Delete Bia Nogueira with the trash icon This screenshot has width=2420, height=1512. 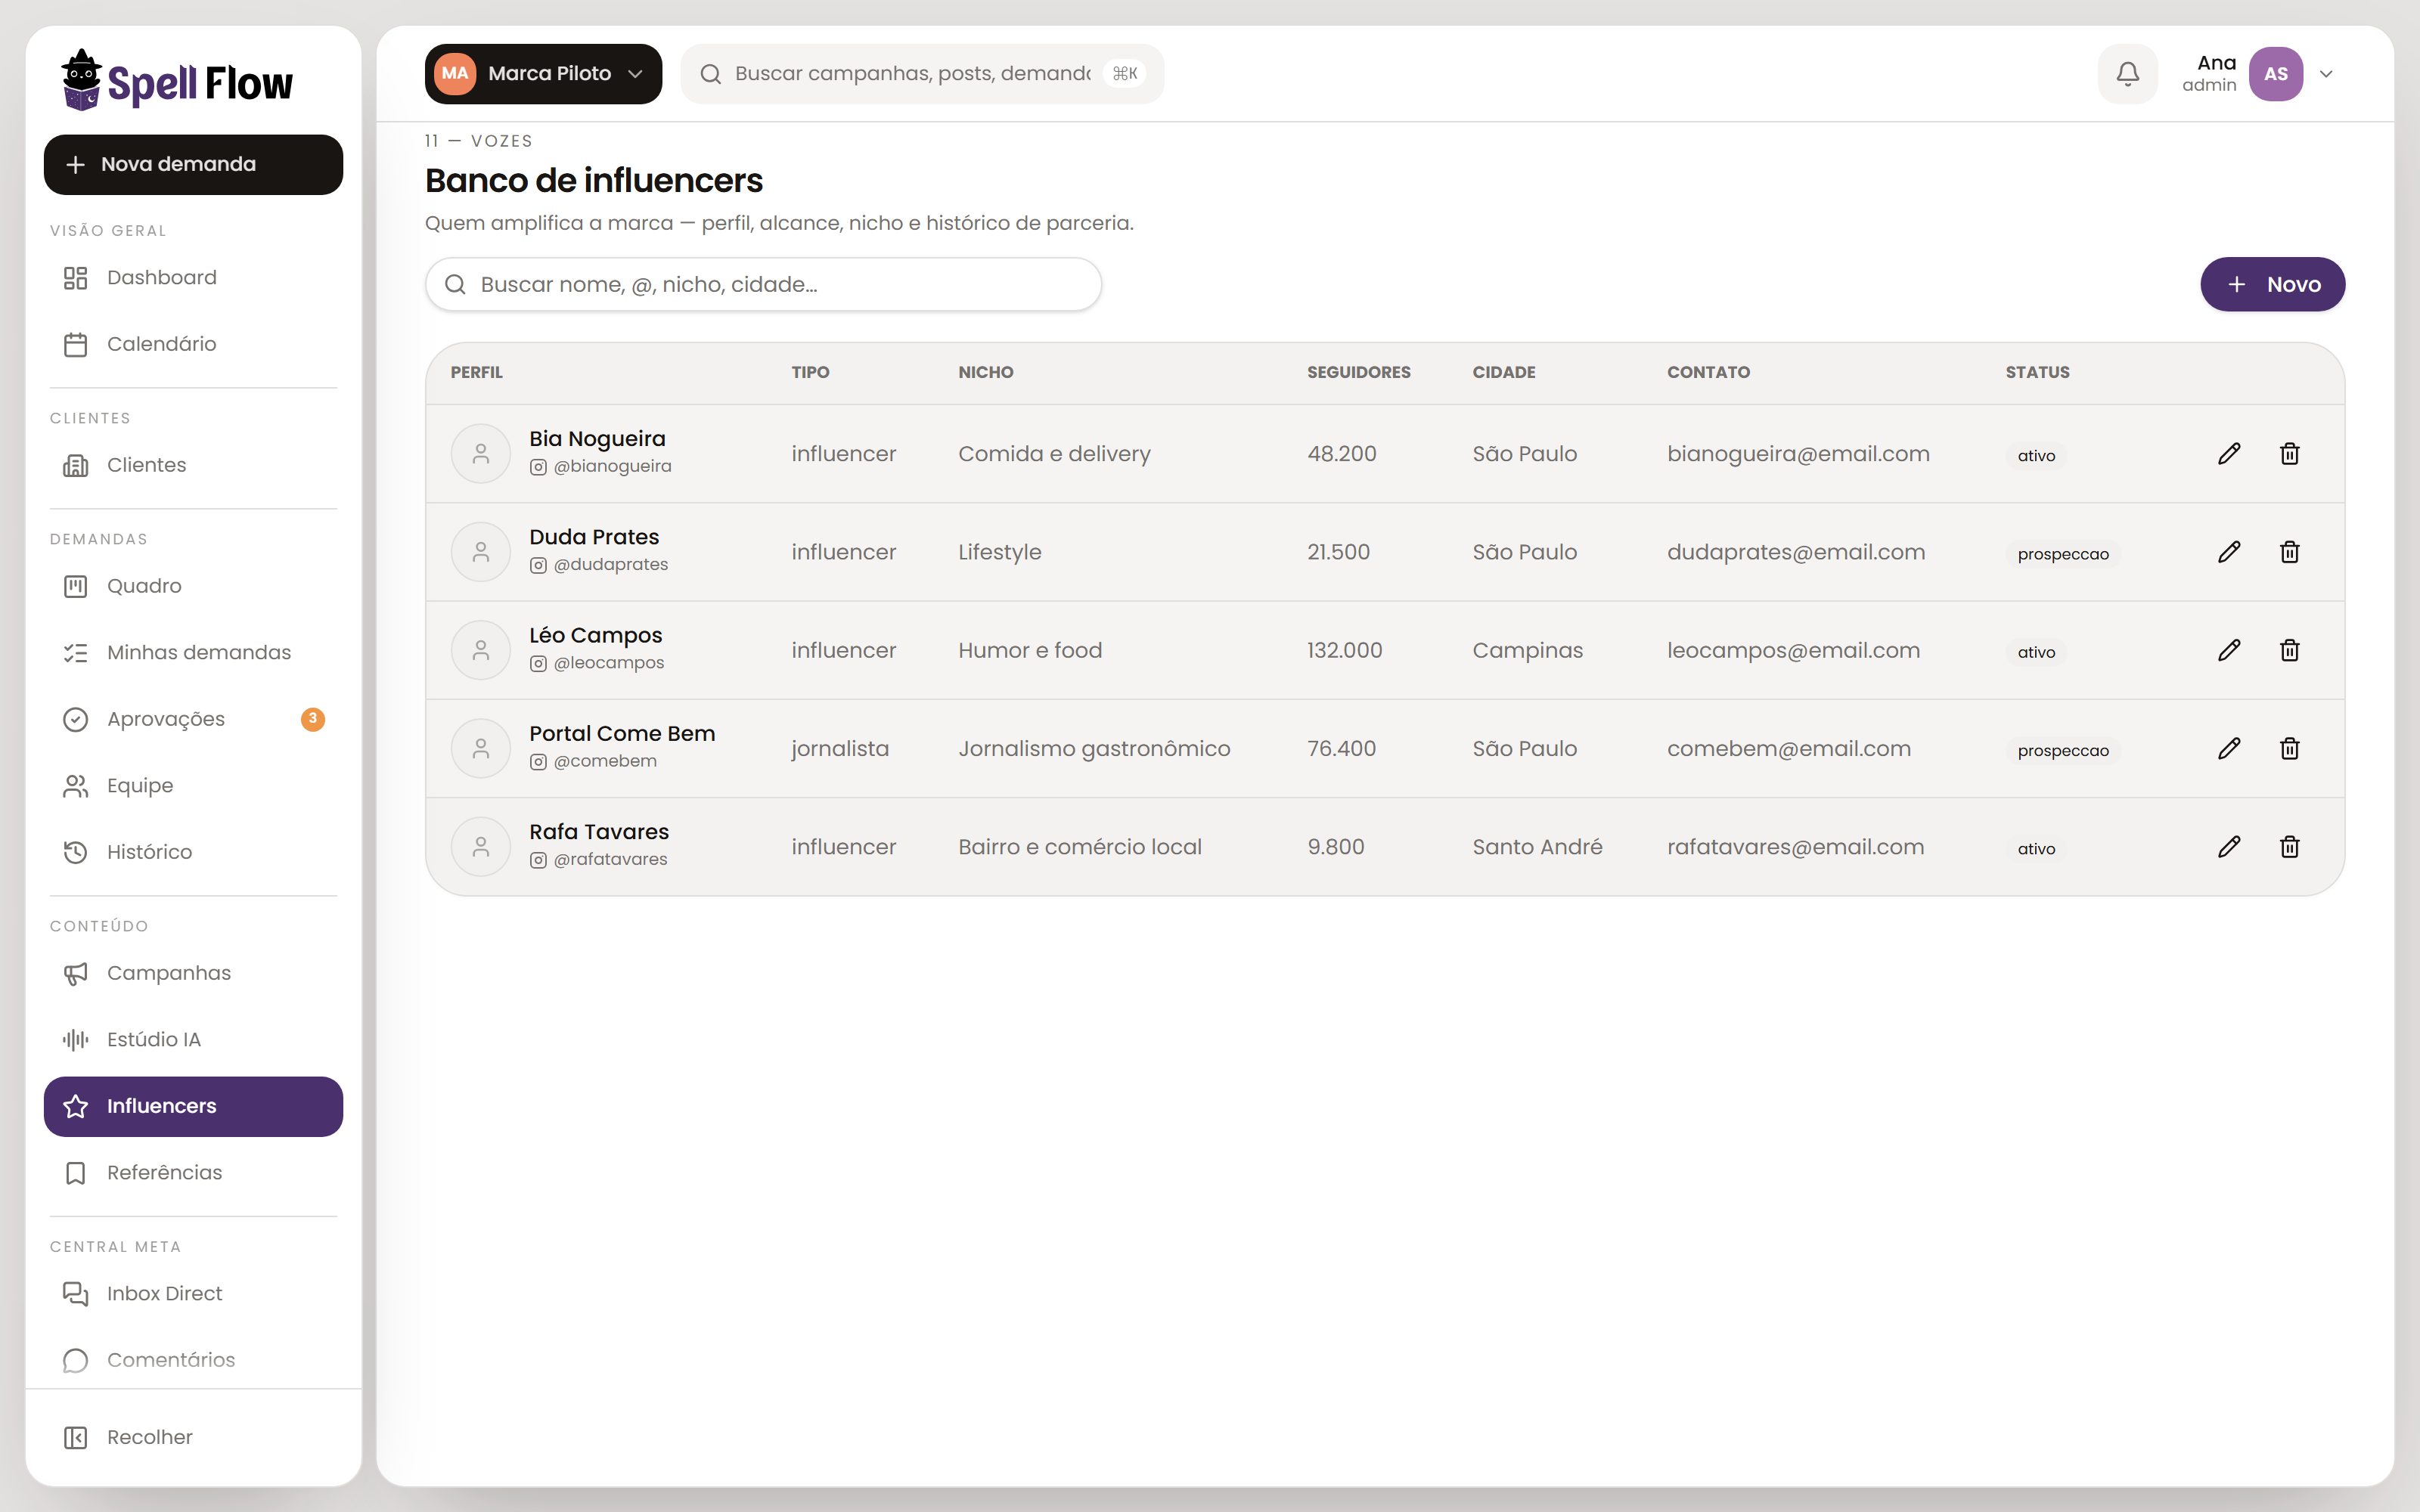[x=2289, y=454]
